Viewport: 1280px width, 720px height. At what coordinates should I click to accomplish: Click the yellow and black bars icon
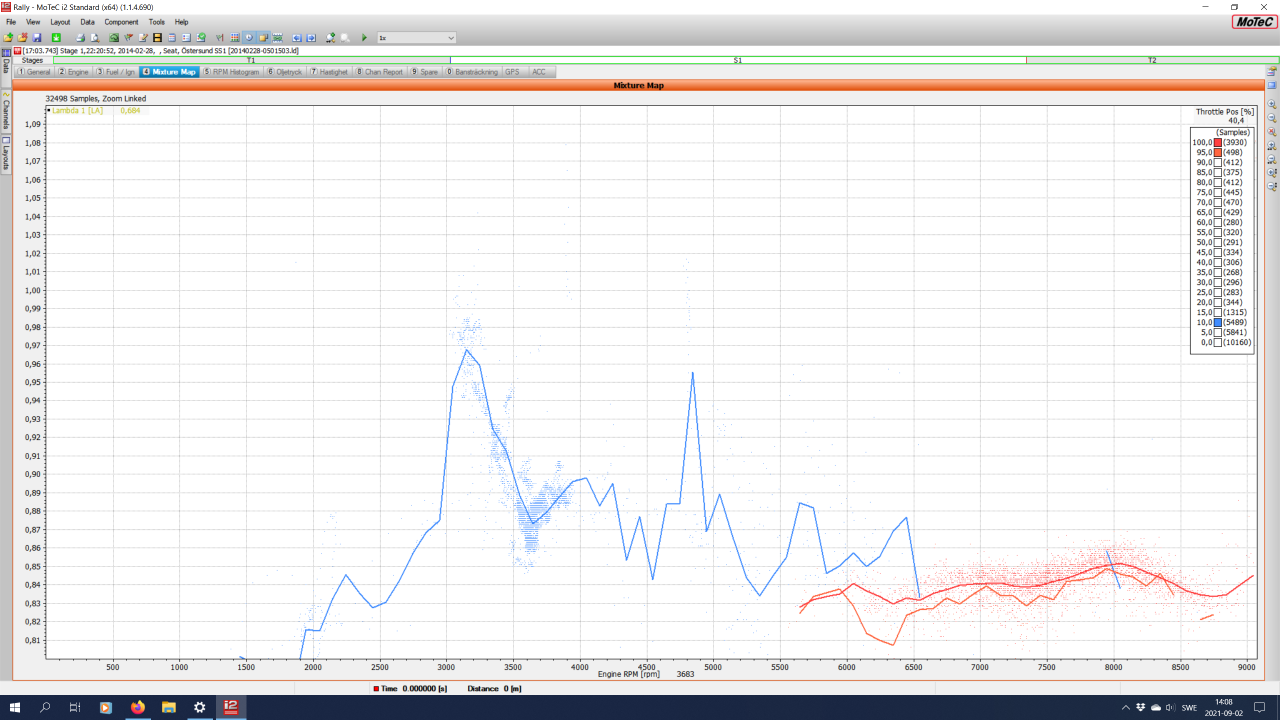coord(157,37)
